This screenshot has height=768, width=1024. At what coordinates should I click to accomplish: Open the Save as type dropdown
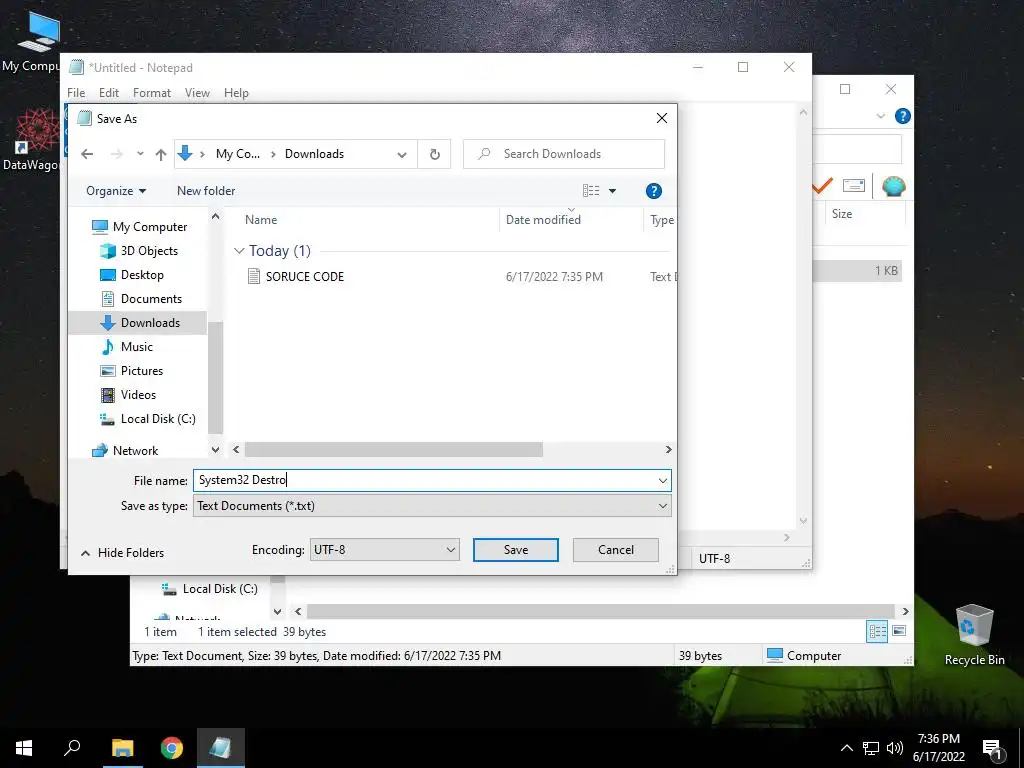point(432,506)
